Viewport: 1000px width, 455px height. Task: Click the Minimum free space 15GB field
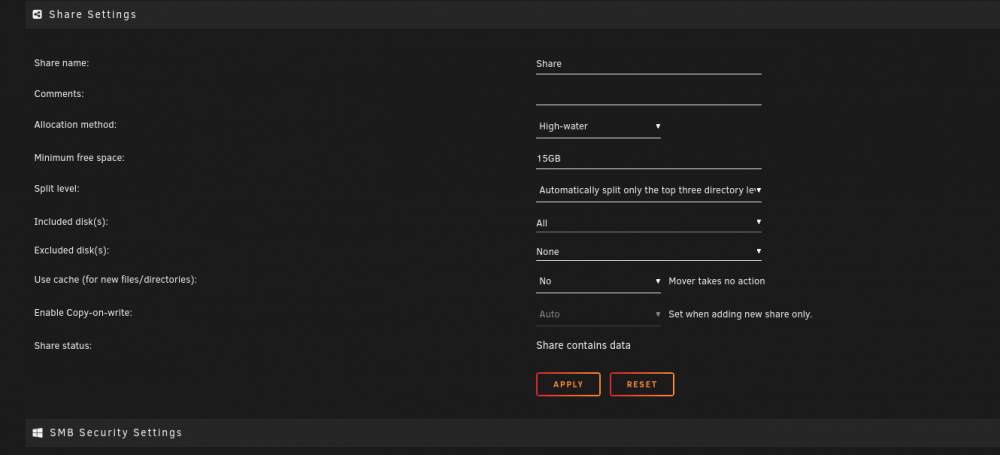point(649,158)
